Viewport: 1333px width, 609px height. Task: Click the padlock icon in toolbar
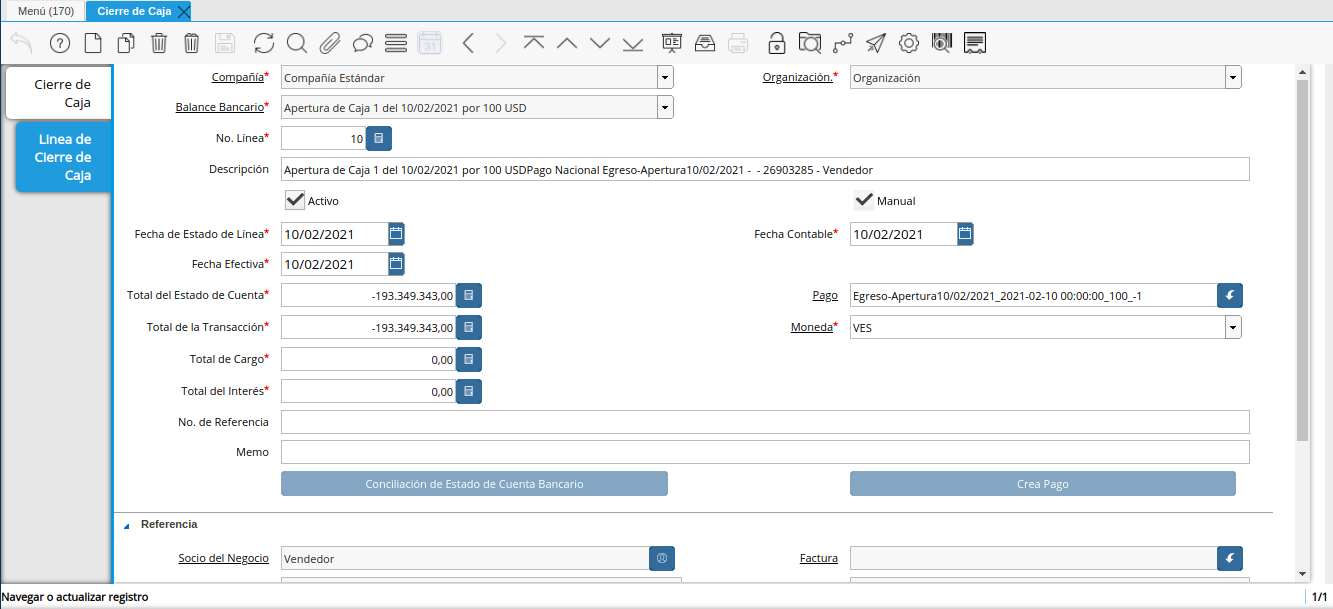[x=776, y=43]
